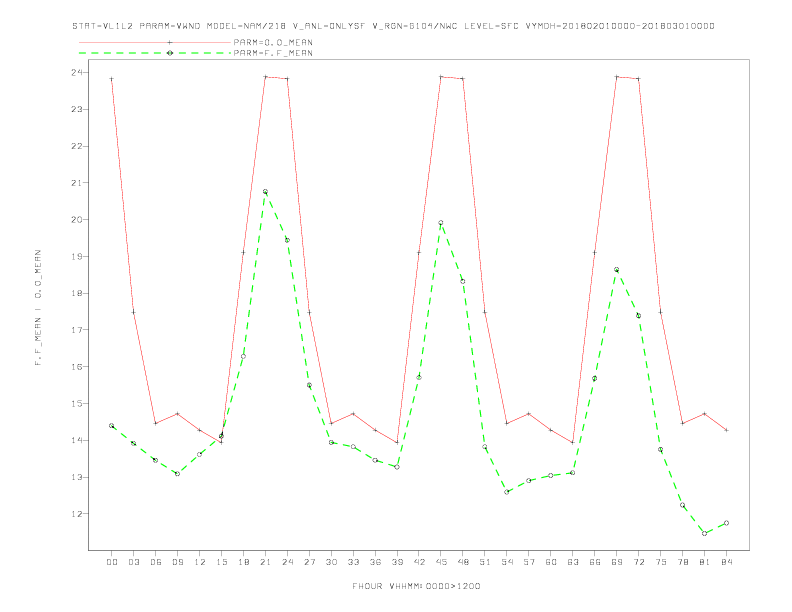Viewport: 792px width, 612px height.
Task: Click forecast hour 06 on x-axis
Action: 156,562
